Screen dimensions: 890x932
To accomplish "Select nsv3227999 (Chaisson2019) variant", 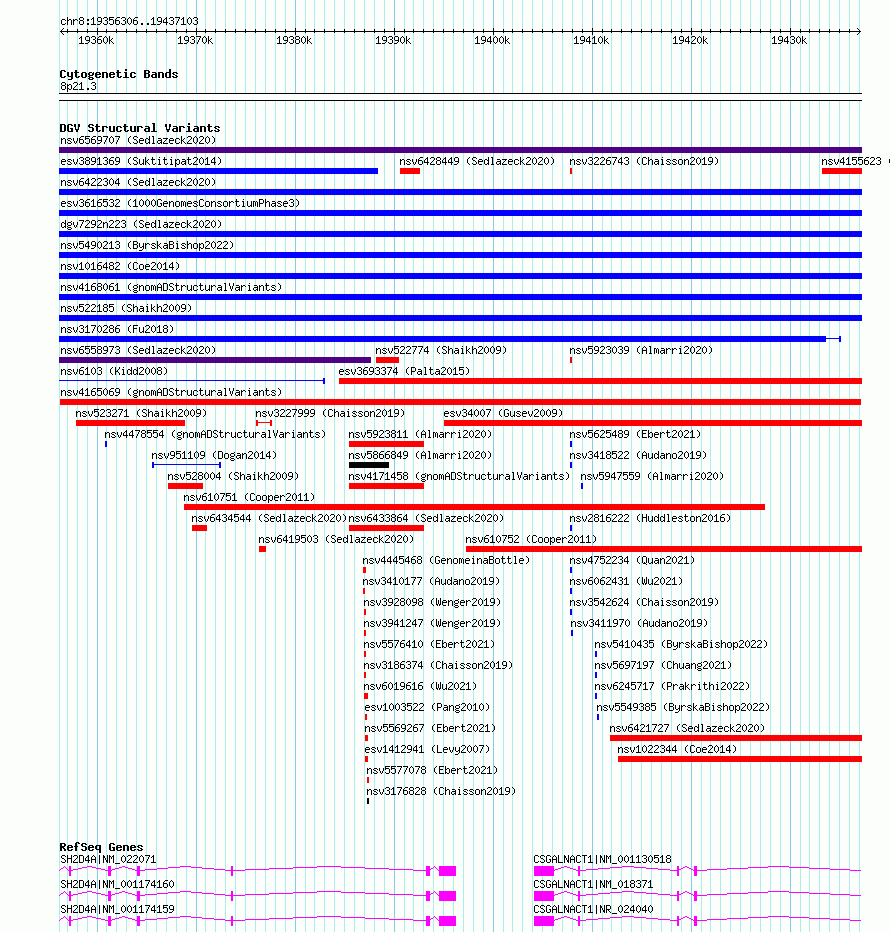I will (330, 413).
